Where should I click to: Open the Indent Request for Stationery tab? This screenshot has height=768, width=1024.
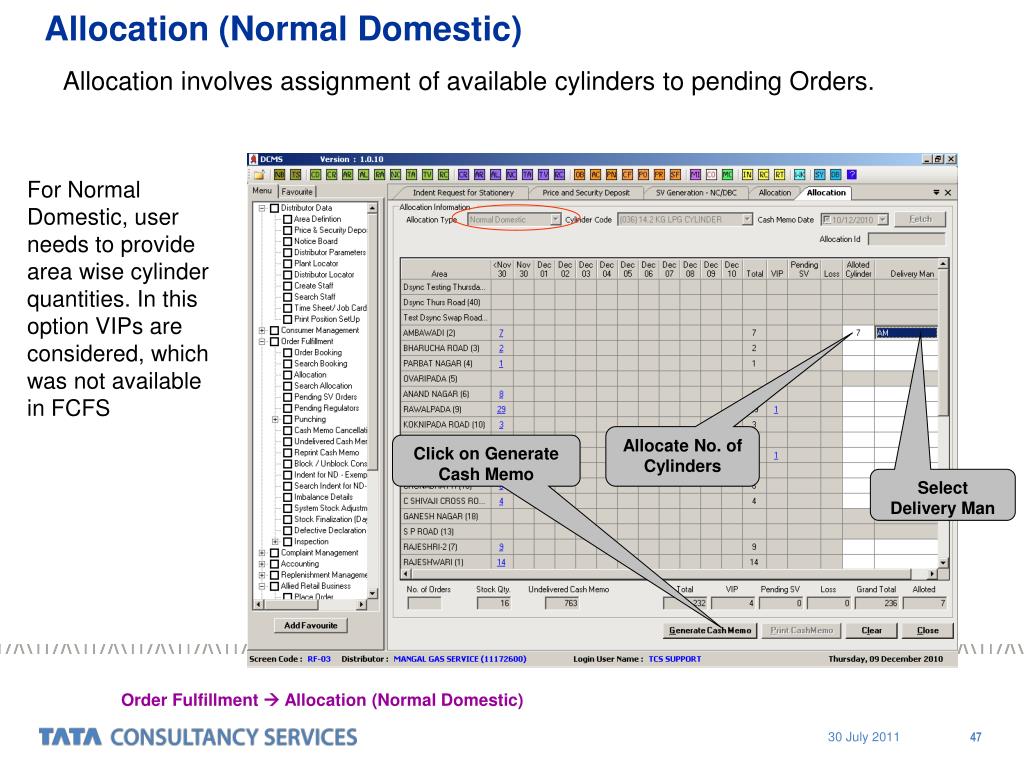pyautogui.click(x=463, y=193)
